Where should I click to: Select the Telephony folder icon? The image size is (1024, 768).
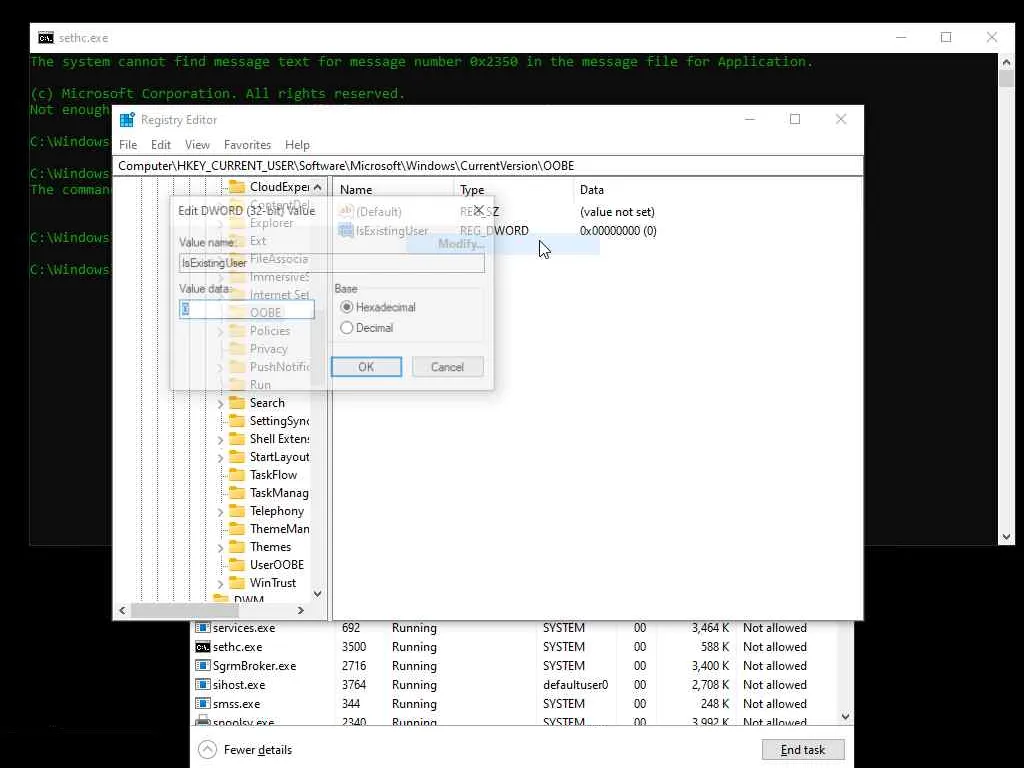pos(236,511)
